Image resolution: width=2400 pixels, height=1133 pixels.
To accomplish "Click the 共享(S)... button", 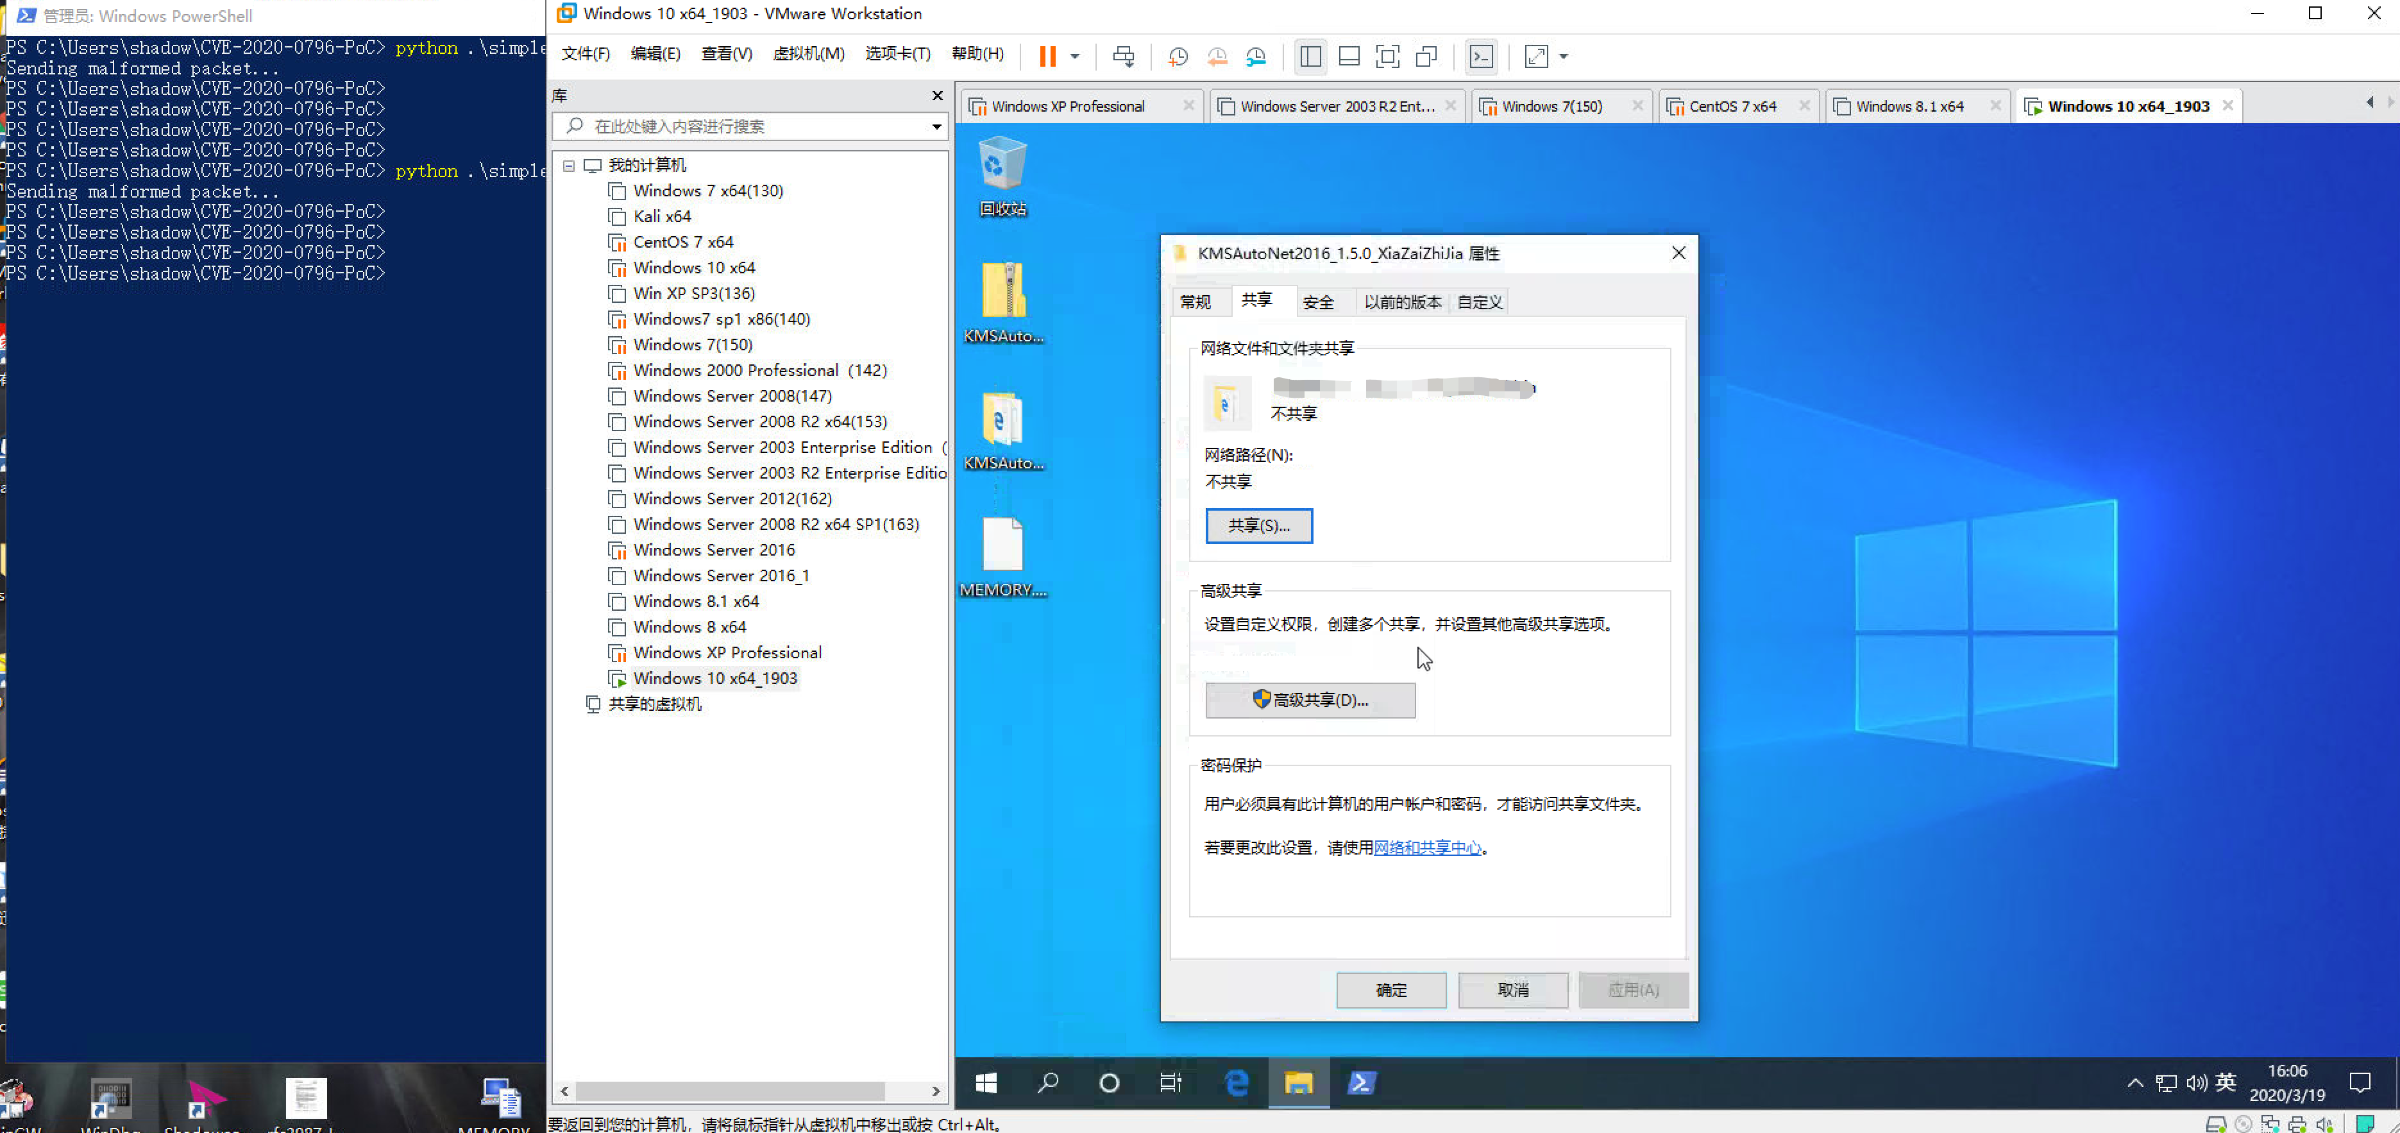I will pyautogui.click(x=1259, y=525).
